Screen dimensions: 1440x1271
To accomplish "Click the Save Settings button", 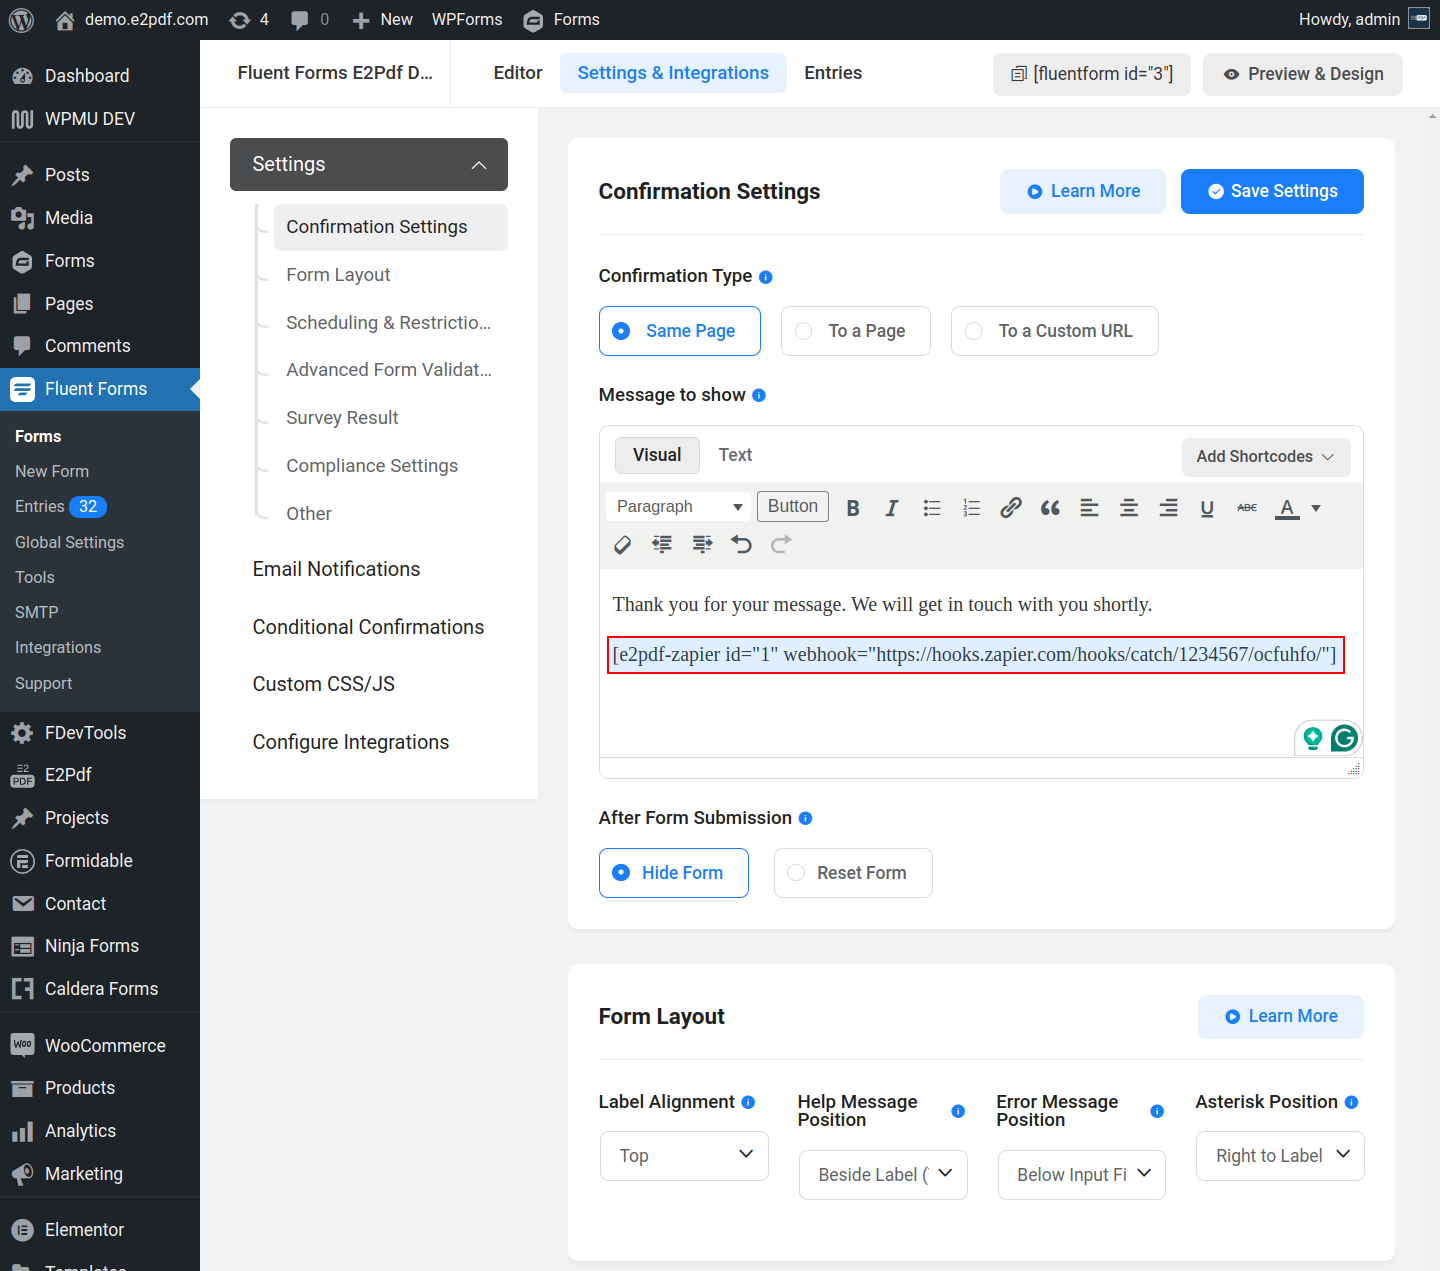I will (x=1271, y=191).
